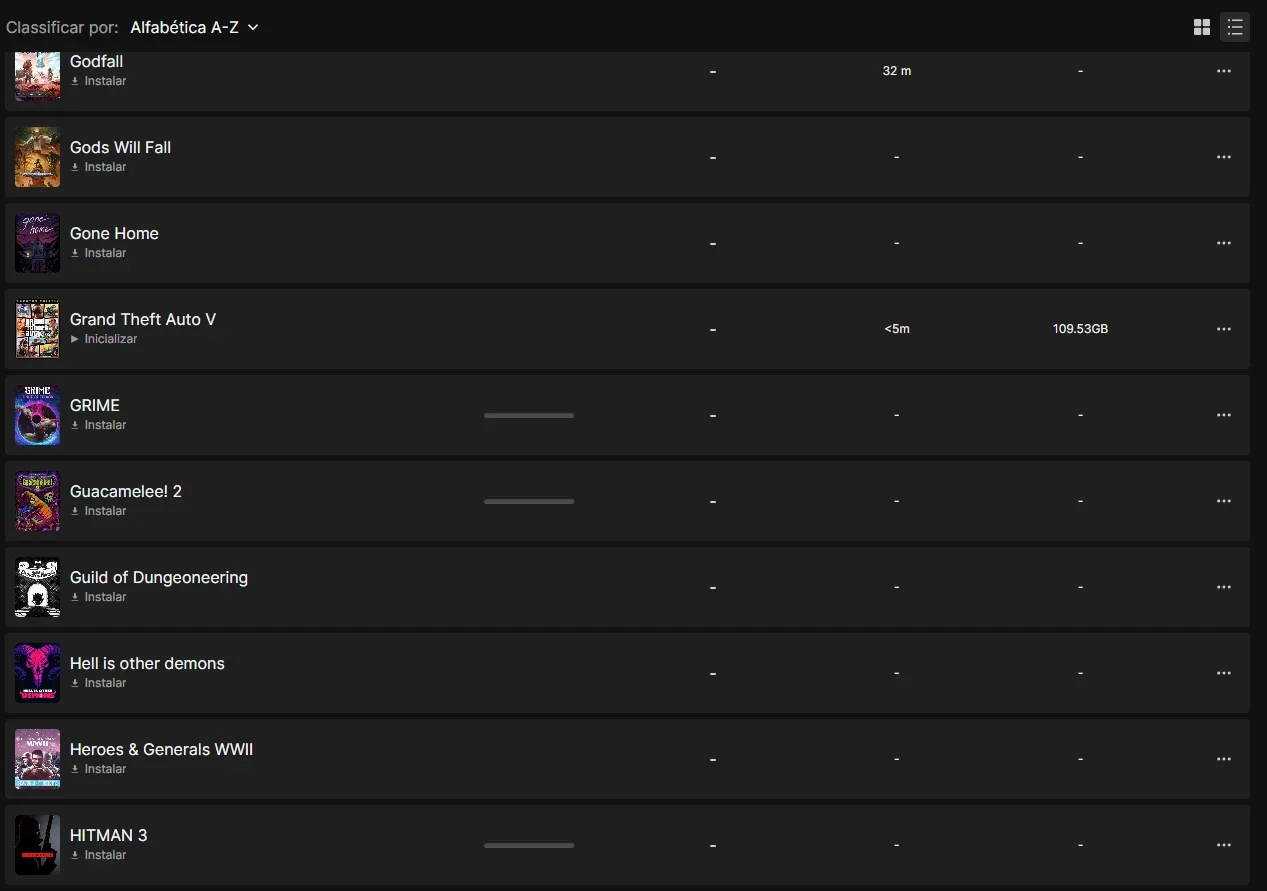Viewport: 1267px width, 891px height.
Task: Open the Grand Theft Auto V cover thumbnail
Action: point(38,329)
